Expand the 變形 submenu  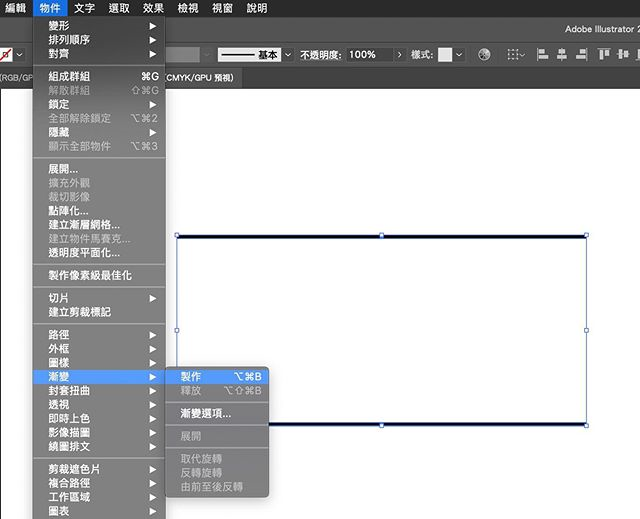99,26
